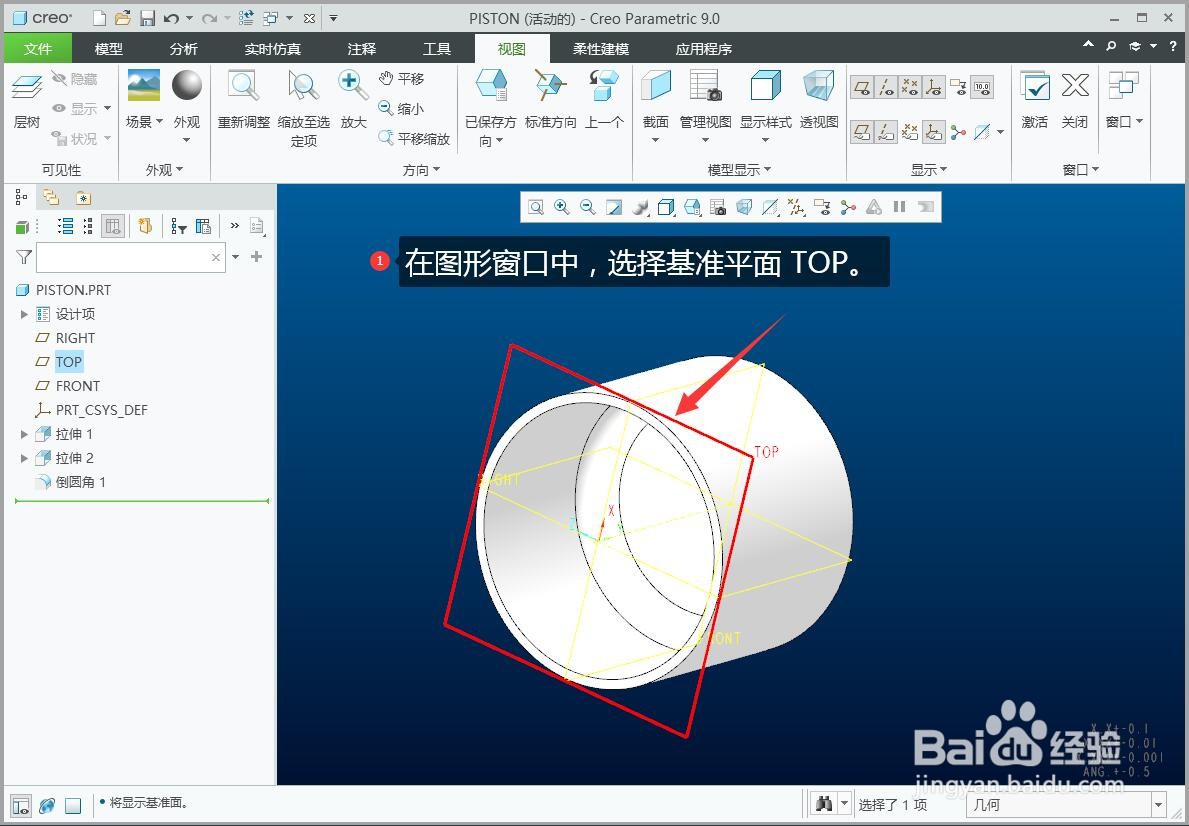Switch to the 分析 tab
Screen dimensions: 1189x826
(184, 49)
